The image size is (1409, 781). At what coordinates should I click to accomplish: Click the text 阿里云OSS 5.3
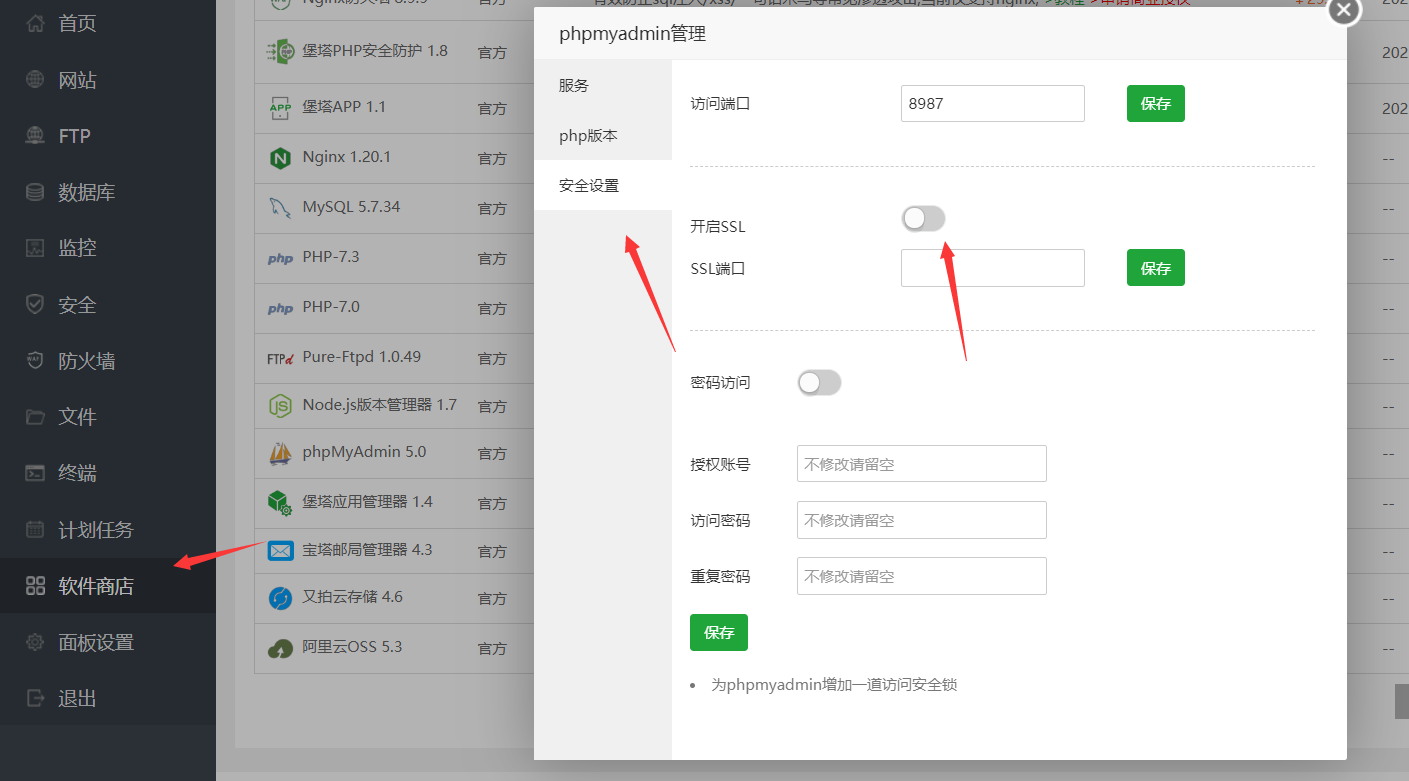tap(352, 646)
